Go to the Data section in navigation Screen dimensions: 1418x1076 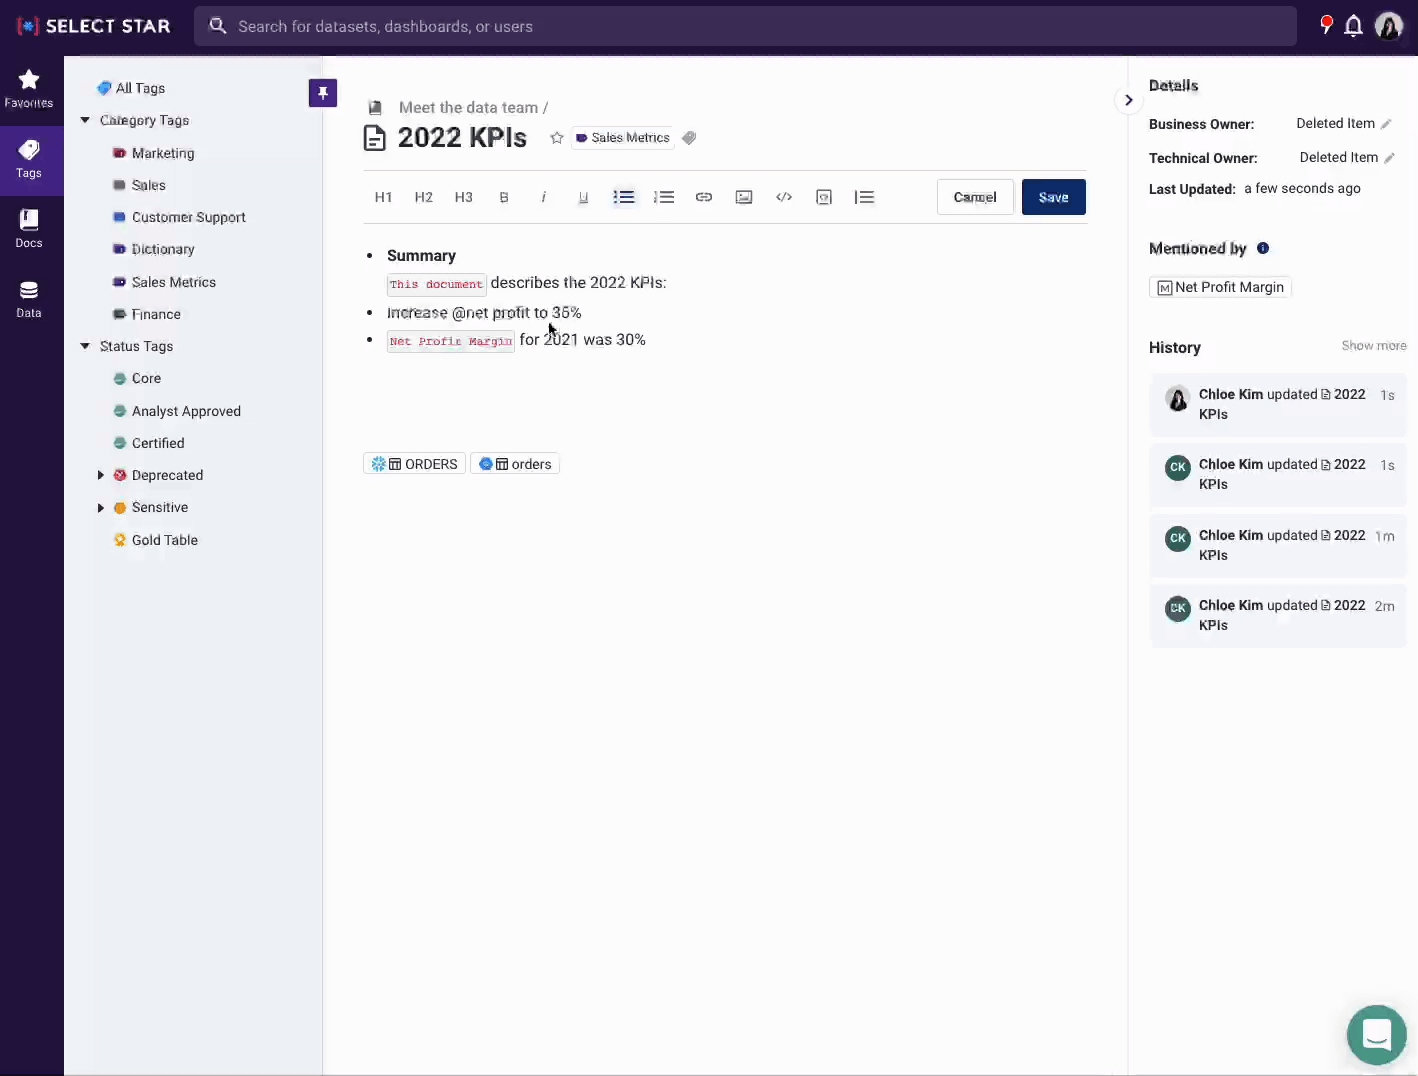[x=29, y=298]
